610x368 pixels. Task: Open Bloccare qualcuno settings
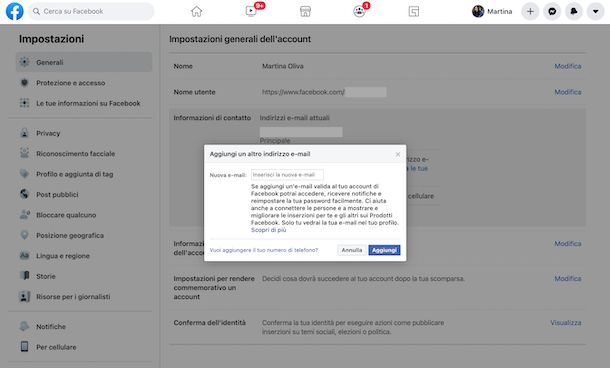84,215
